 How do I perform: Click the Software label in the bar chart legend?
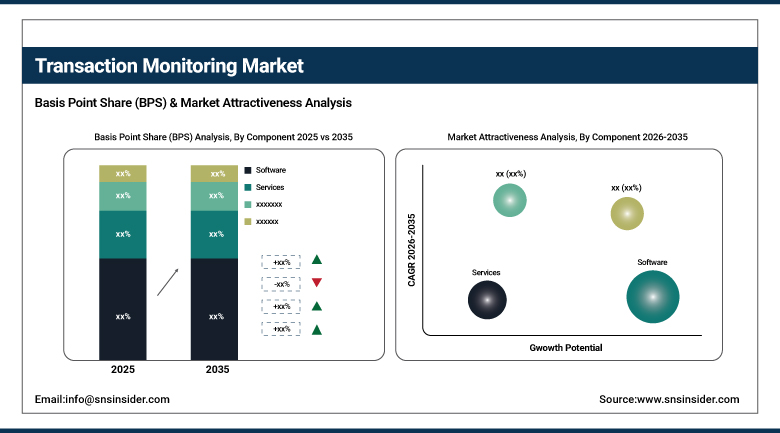271,170
